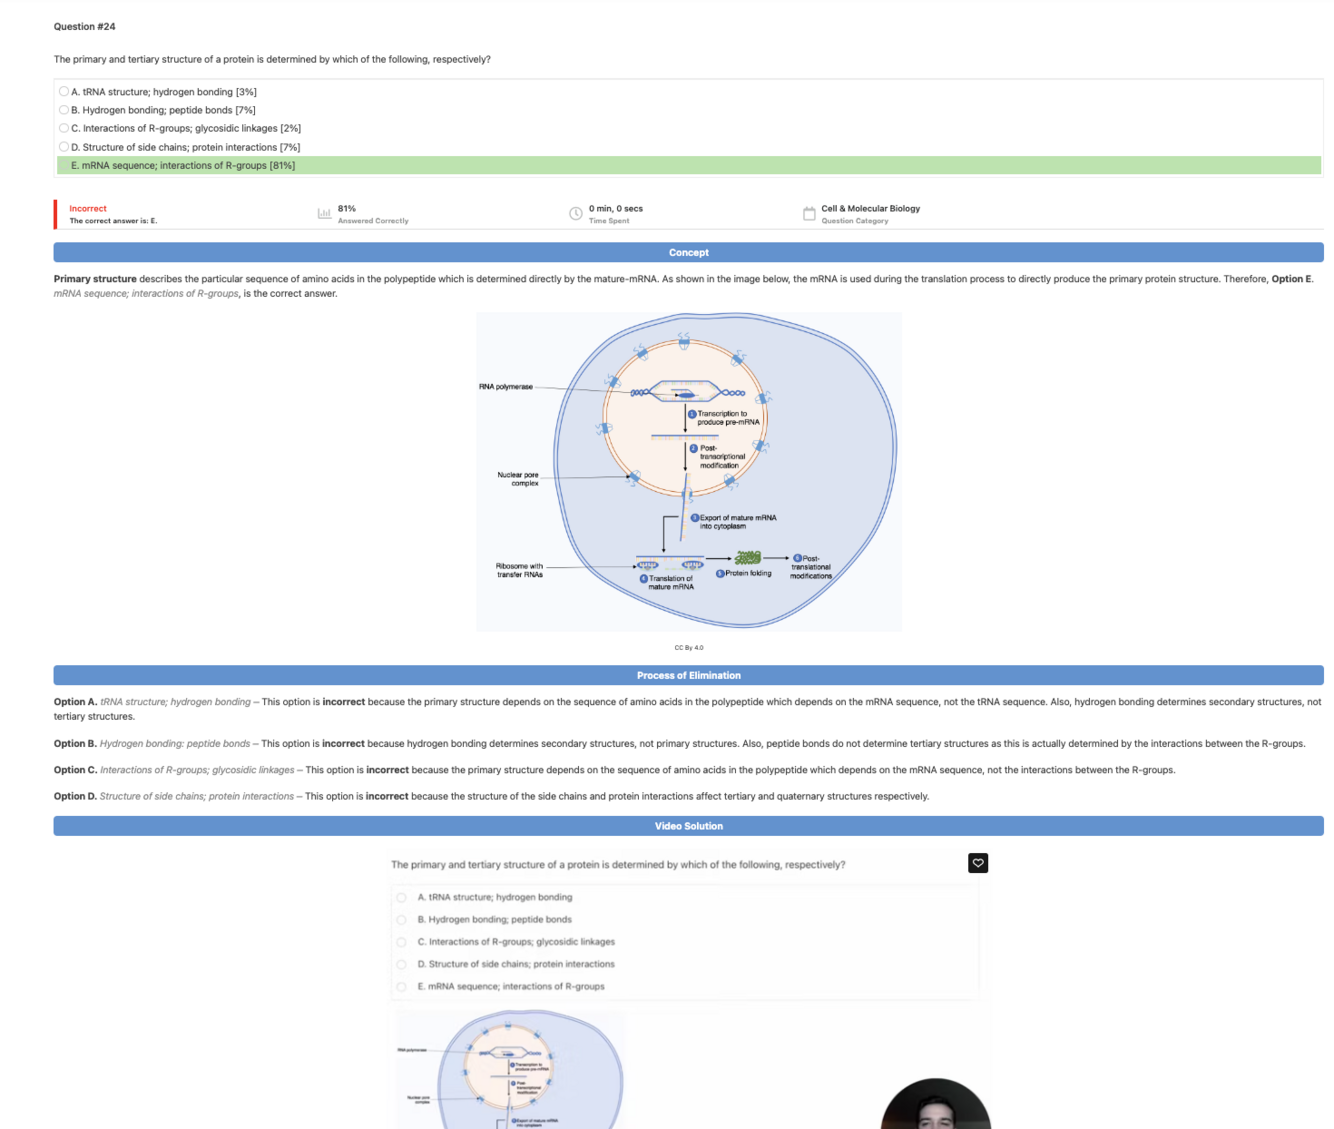Pick radio option D Structure of side chains

64,147
